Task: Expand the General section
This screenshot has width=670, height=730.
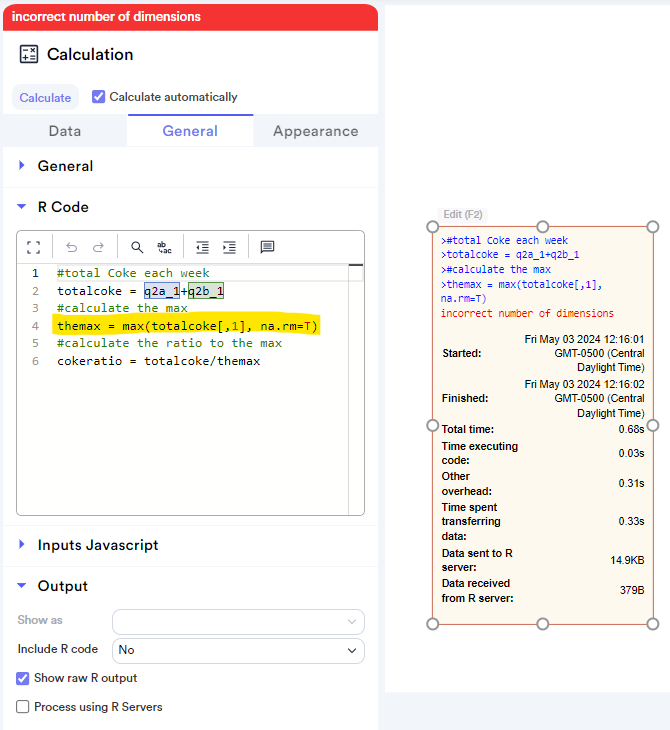Action: [x=65, y=166]
